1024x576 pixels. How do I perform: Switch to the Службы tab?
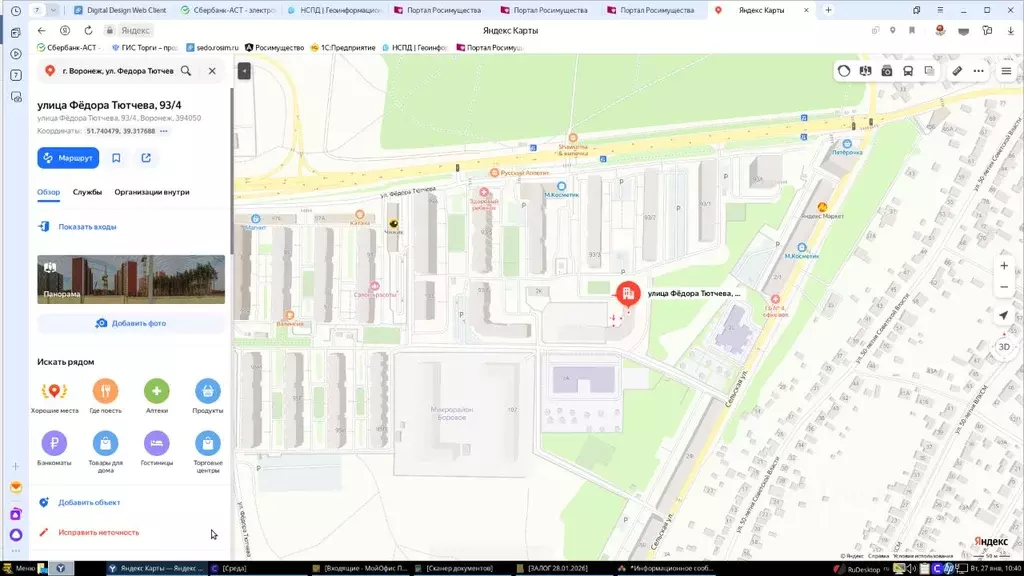tap(87, 192)
